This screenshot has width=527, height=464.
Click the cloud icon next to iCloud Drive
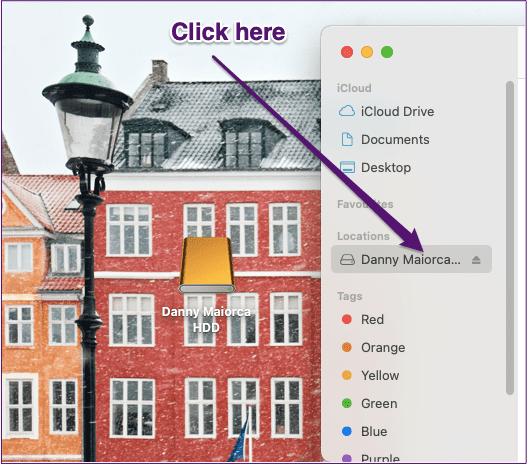click(x=347, y=111)
